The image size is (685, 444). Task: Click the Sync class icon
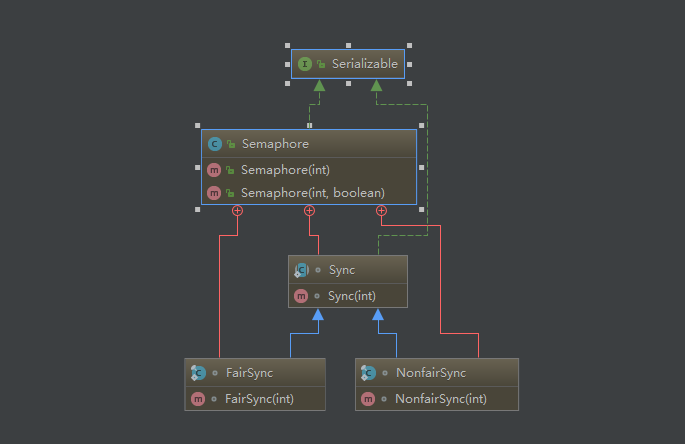tap(301, 270)
